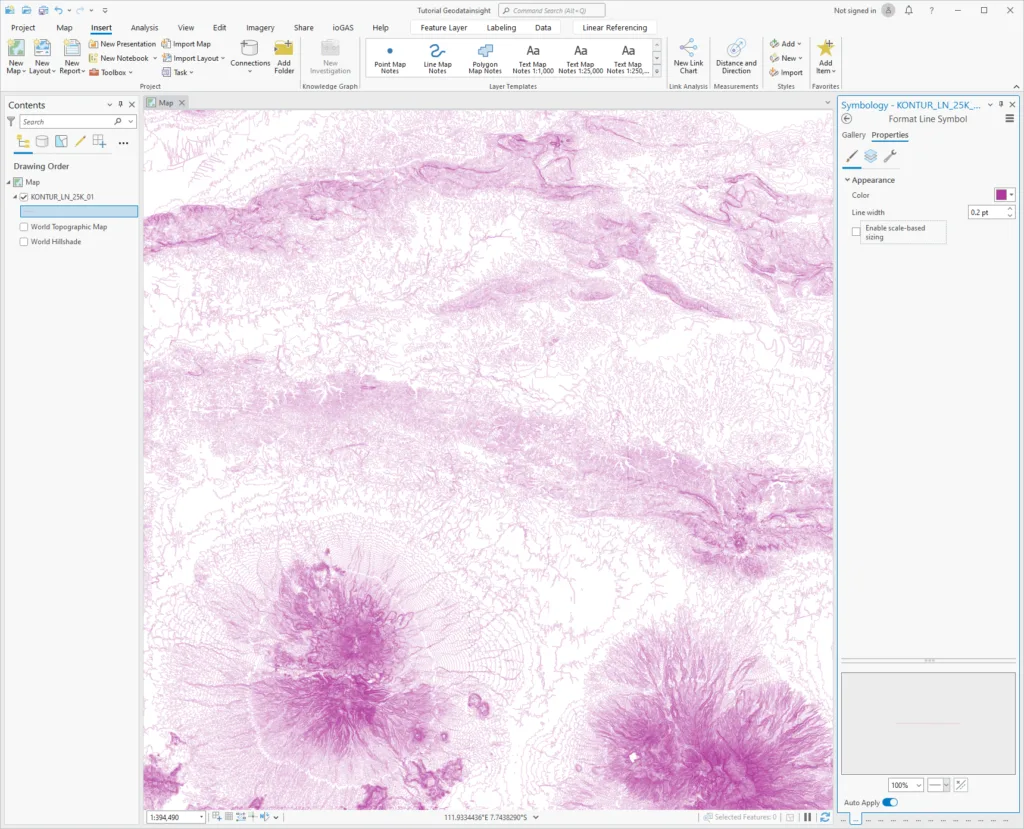Open notifications bell icon
Image resolution: width=1024 pixels, height=829 pixels.
[908, 10]
